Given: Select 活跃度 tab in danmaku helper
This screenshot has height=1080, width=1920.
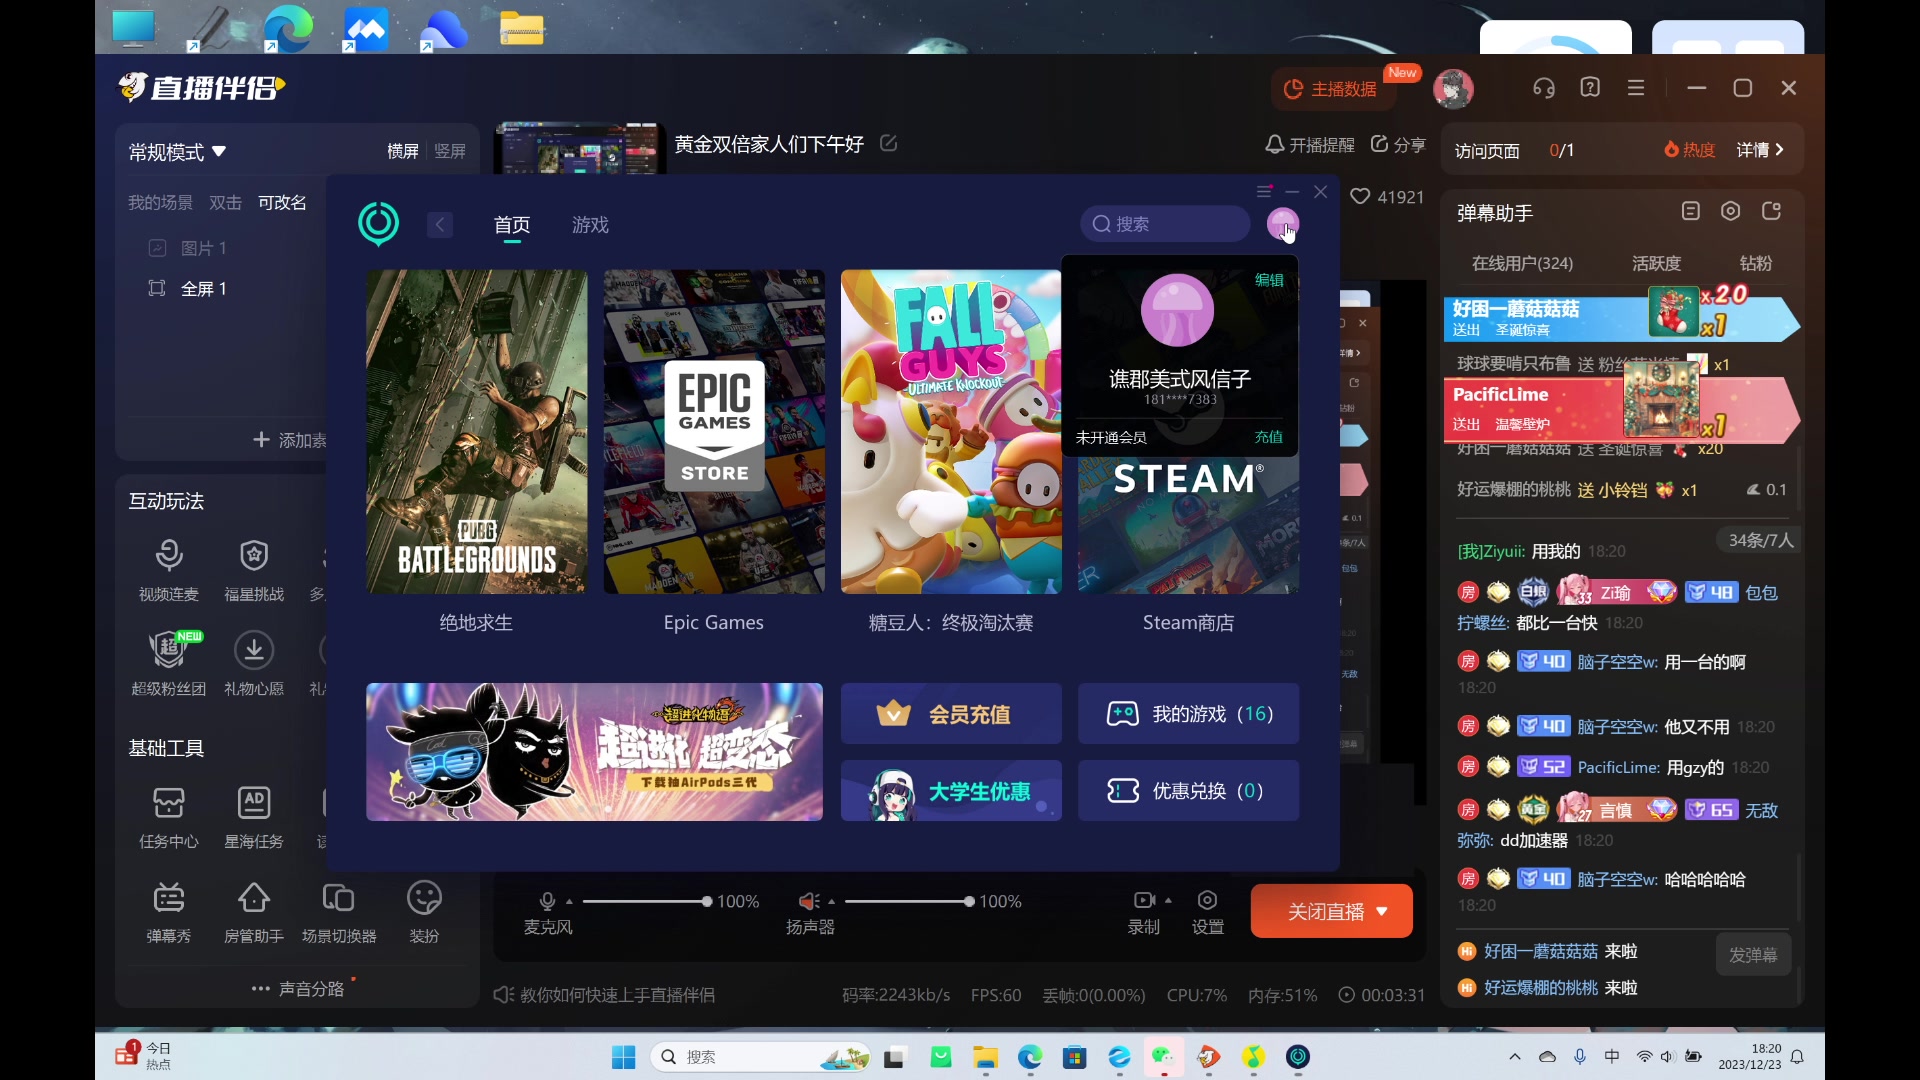Looking at the screenshot, I should click(1657, 264).
